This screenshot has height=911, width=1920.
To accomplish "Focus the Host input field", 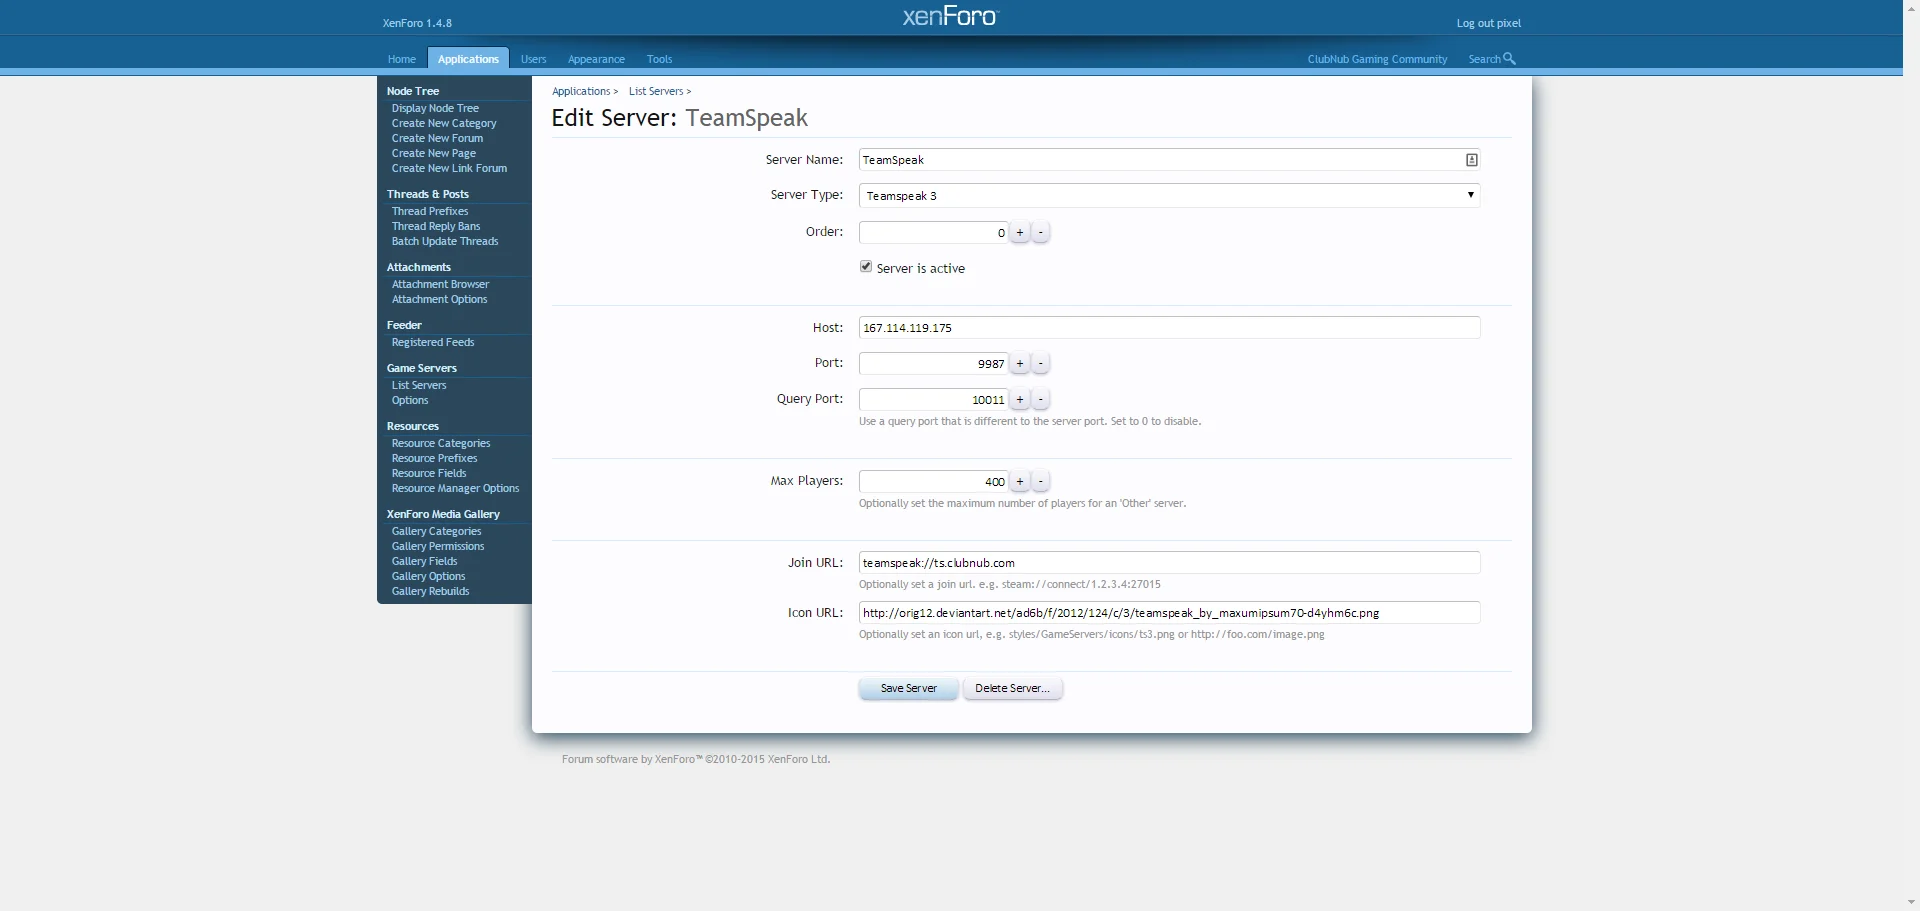I will [x=1169, y=328].
